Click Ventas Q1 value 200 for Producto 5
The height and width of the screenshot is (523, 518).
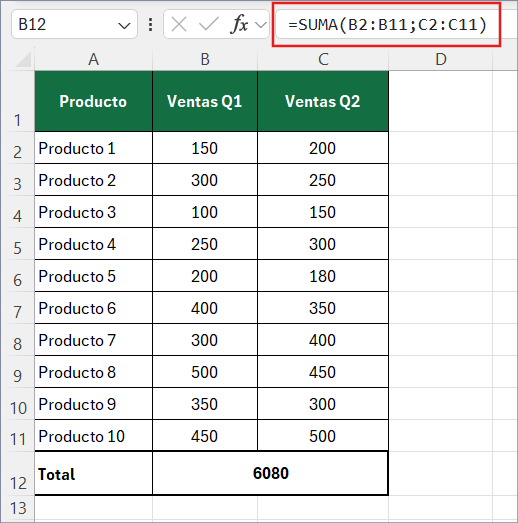pos(205,276)
